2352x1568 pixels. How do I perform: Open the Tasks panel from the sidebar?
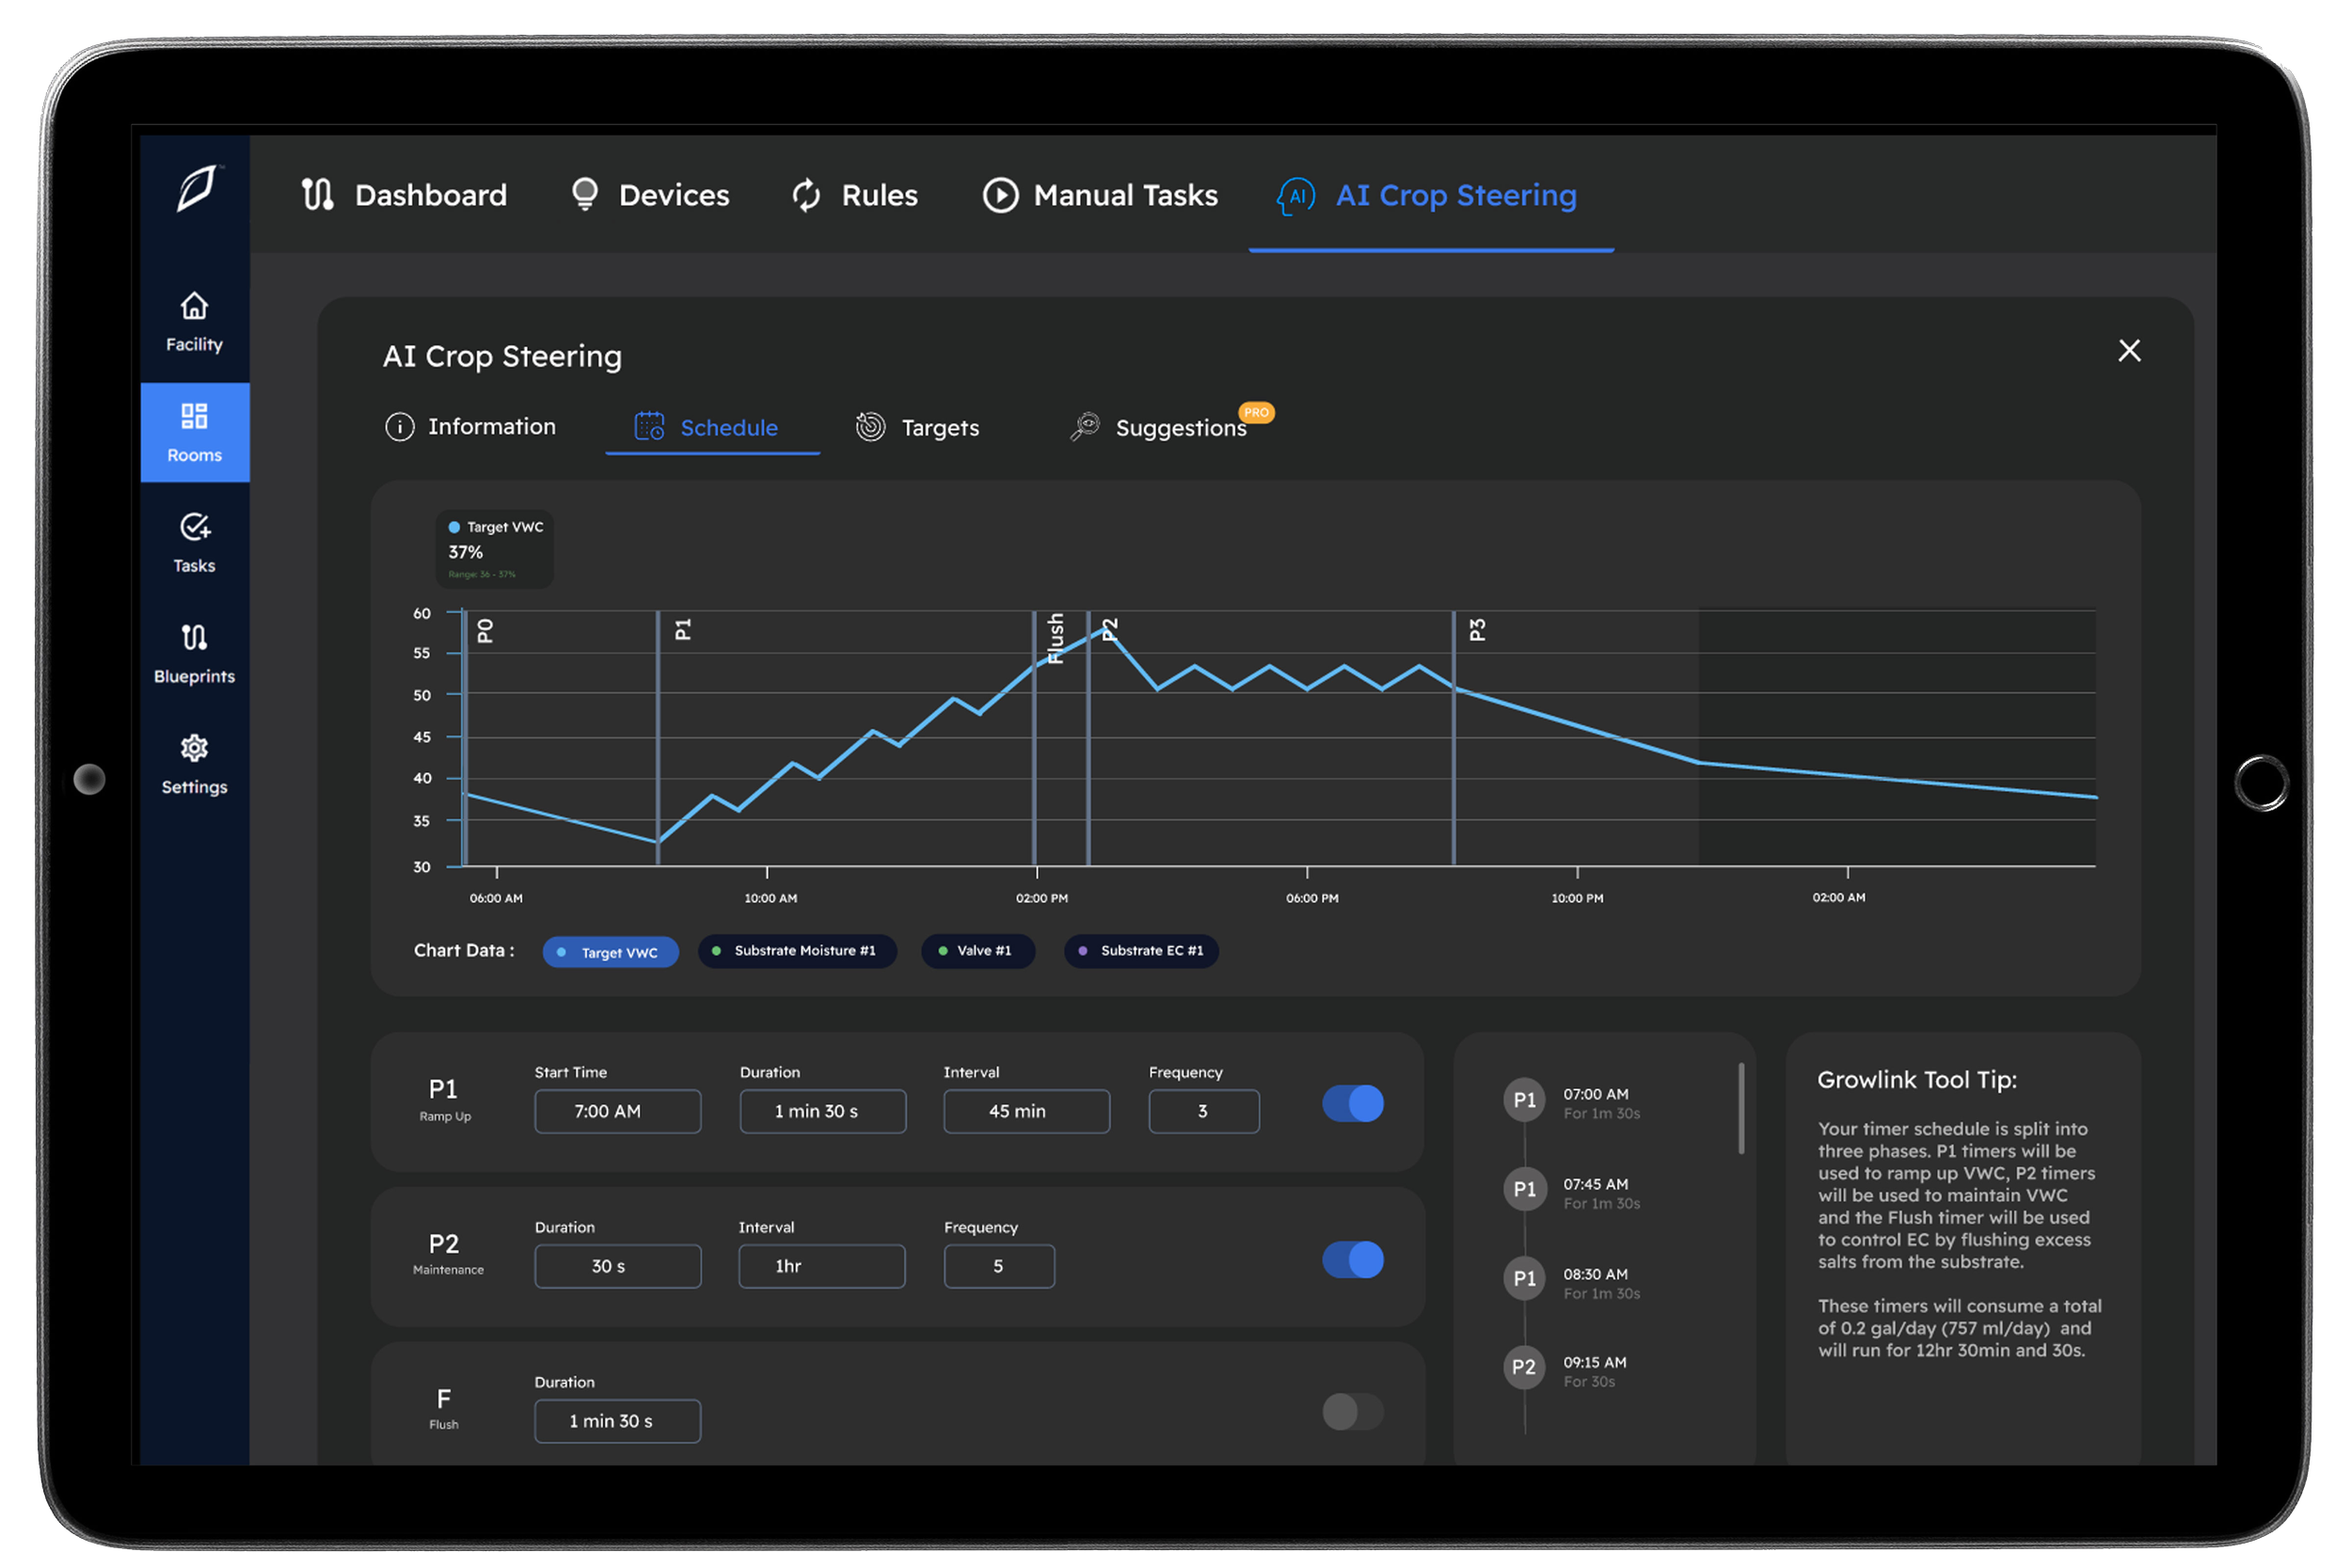(x=193, y=543)
